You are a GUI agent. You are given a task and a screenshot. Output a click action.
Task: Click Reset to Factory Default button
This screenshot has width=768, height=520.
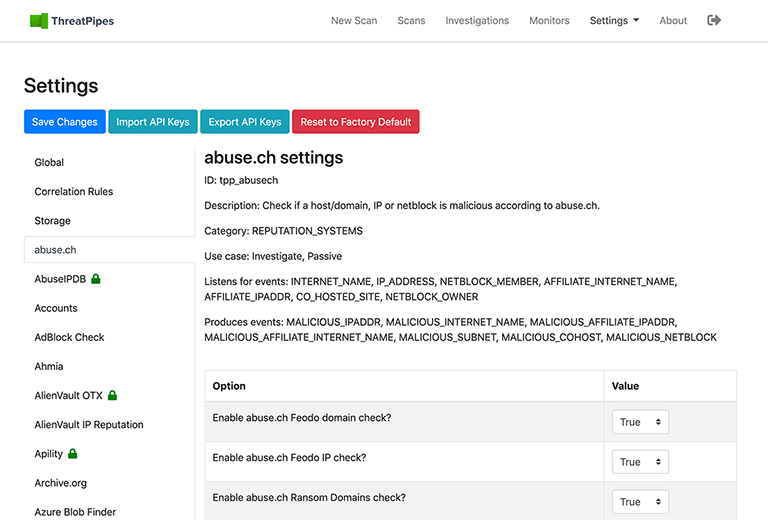click(x=356, y=122)
